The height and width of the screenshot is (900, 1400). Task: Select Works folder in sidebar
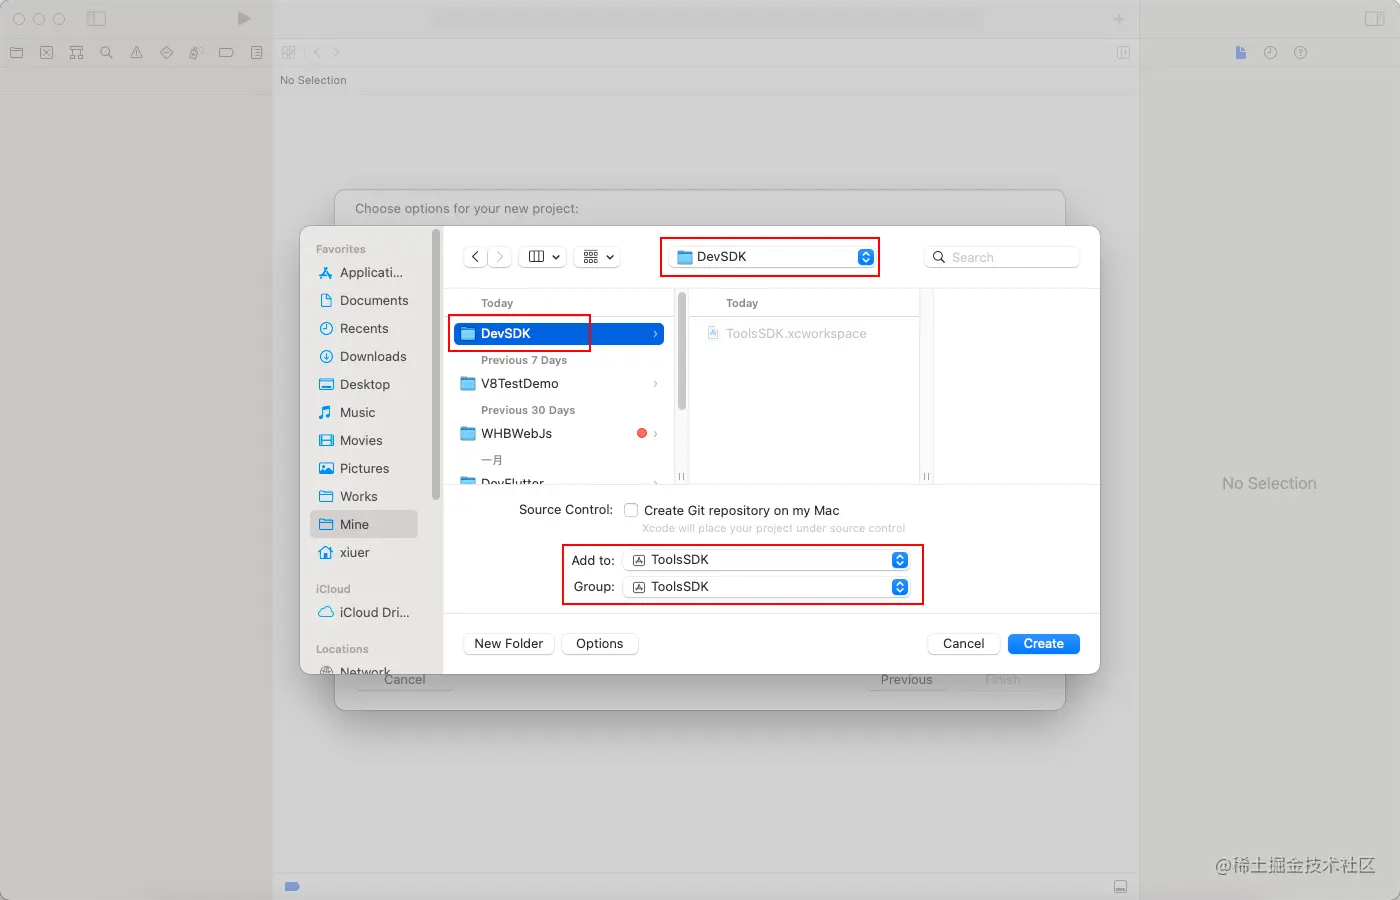coord(363,497)
